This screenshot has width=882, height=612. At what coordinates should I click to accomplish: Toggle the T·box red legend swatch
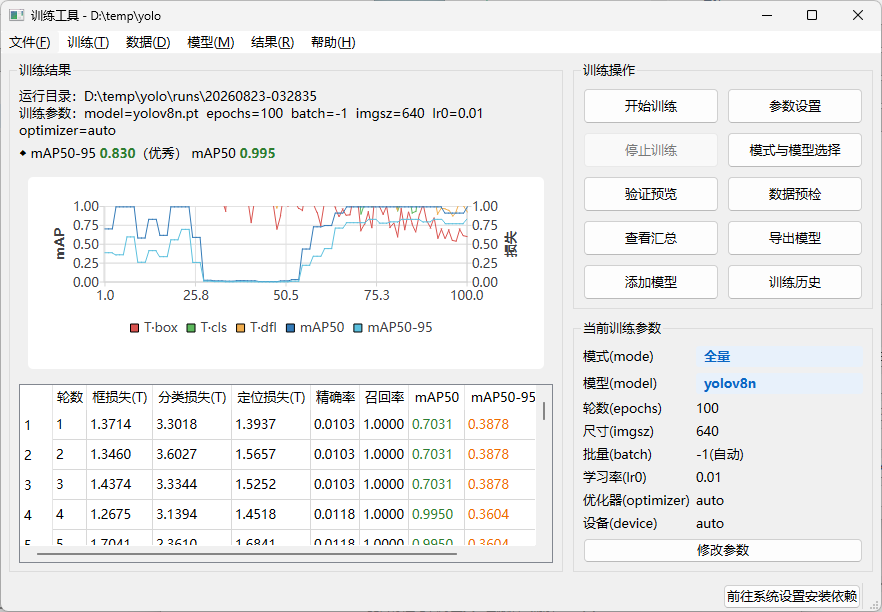[134, 328]
